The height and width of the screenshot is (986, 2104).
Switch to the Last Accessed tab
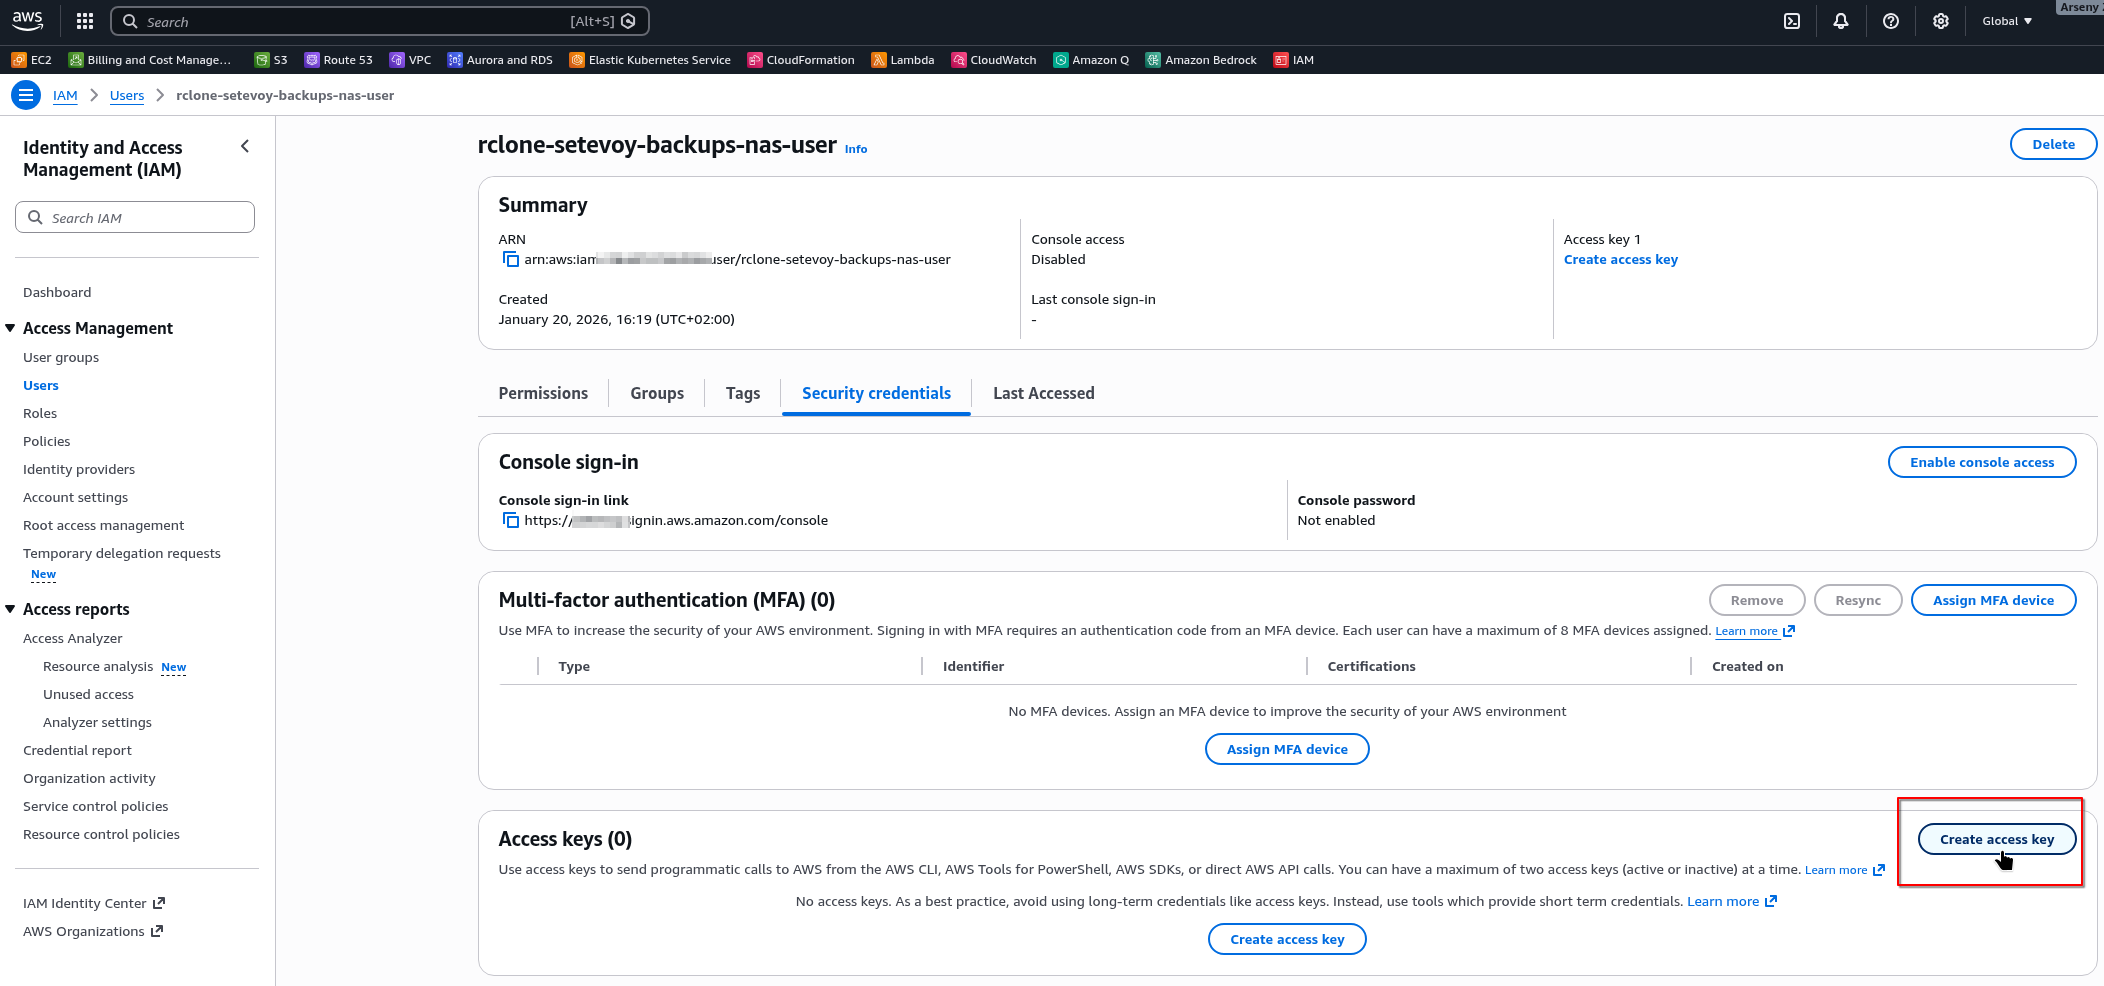pyautogui.click(x=1043, y=394)
